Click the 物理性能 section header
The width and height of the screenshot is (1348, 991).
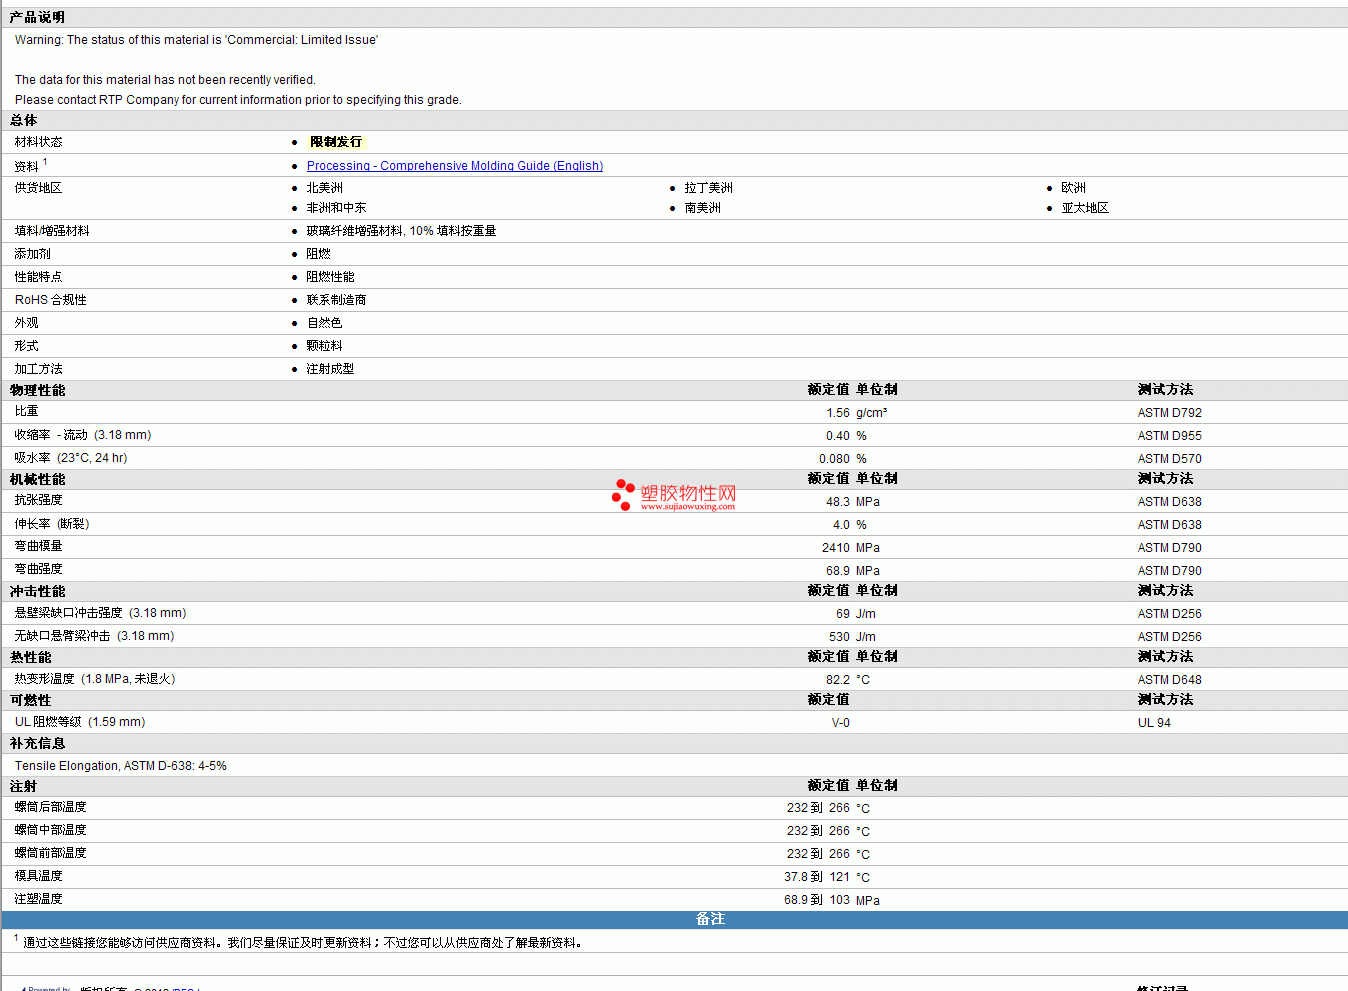[37, 390]
